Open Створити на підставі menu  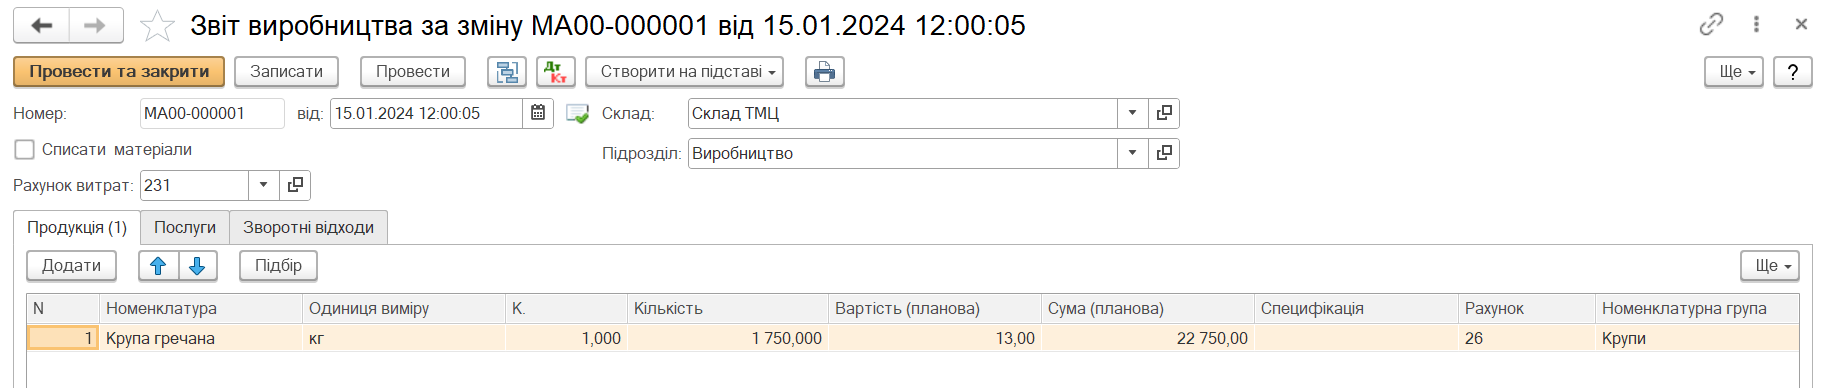click(x=684, y=72)
